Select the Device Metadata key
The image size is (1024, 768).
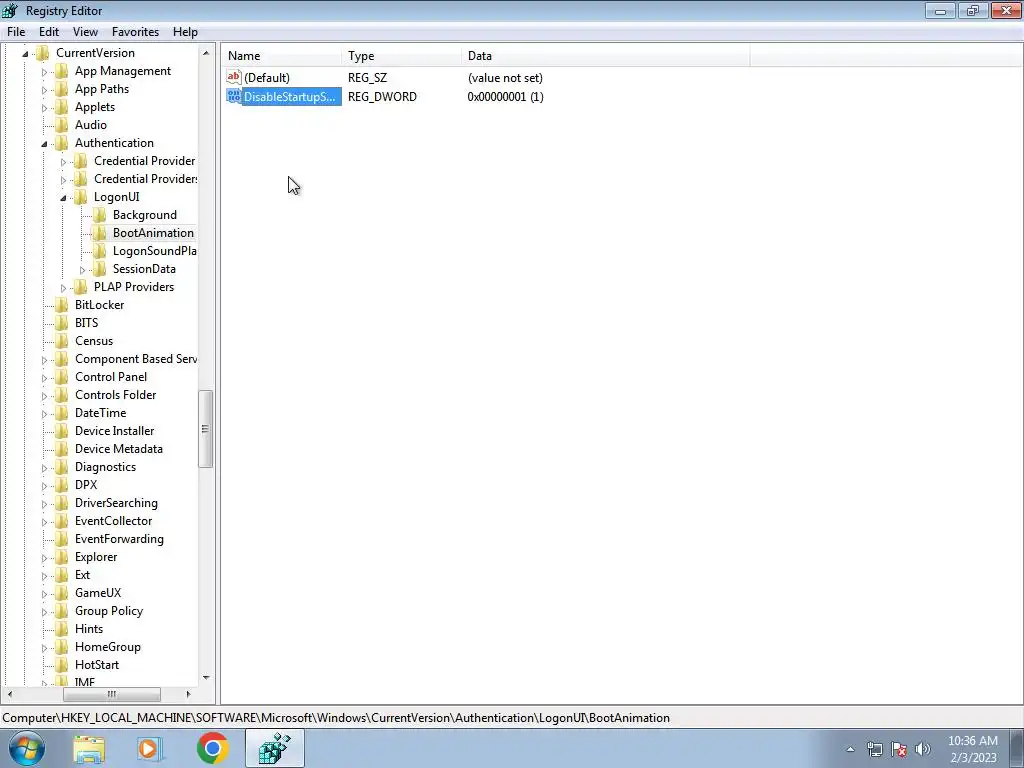[x=119, y=449]
